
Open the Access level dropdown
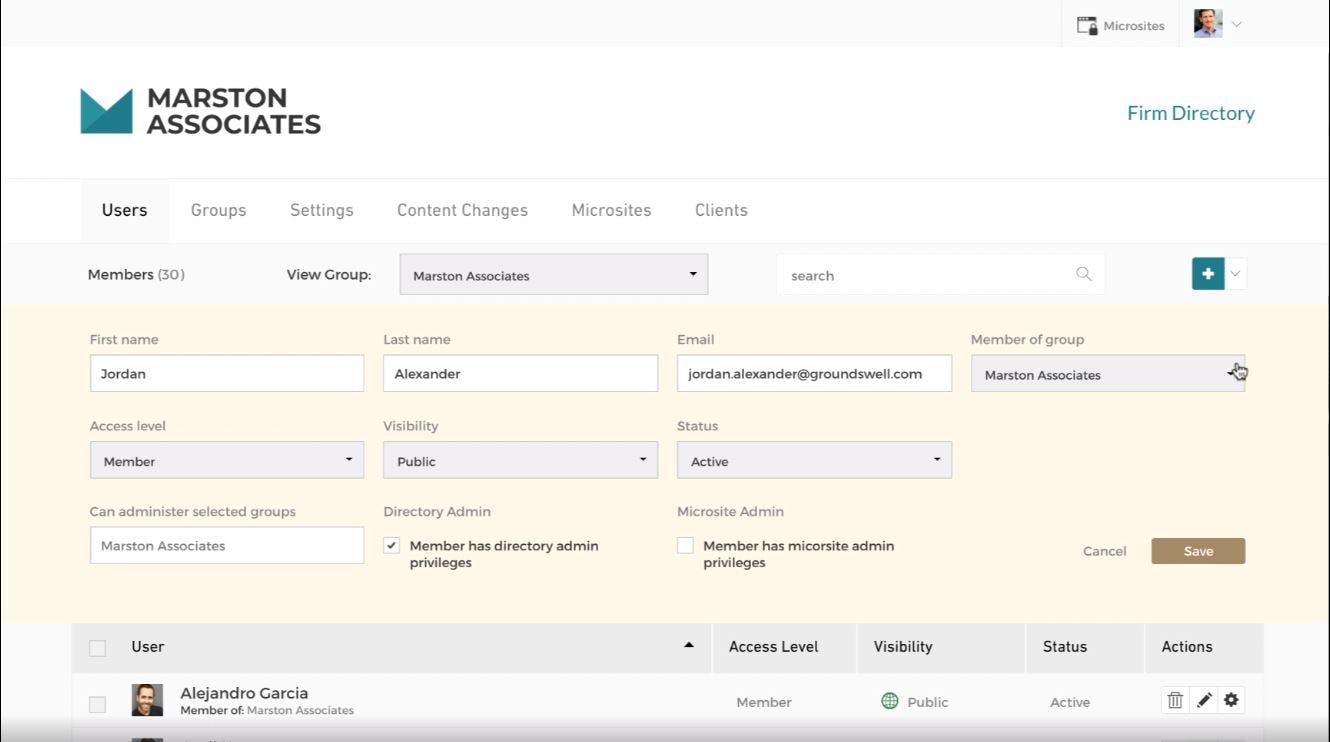226,460
